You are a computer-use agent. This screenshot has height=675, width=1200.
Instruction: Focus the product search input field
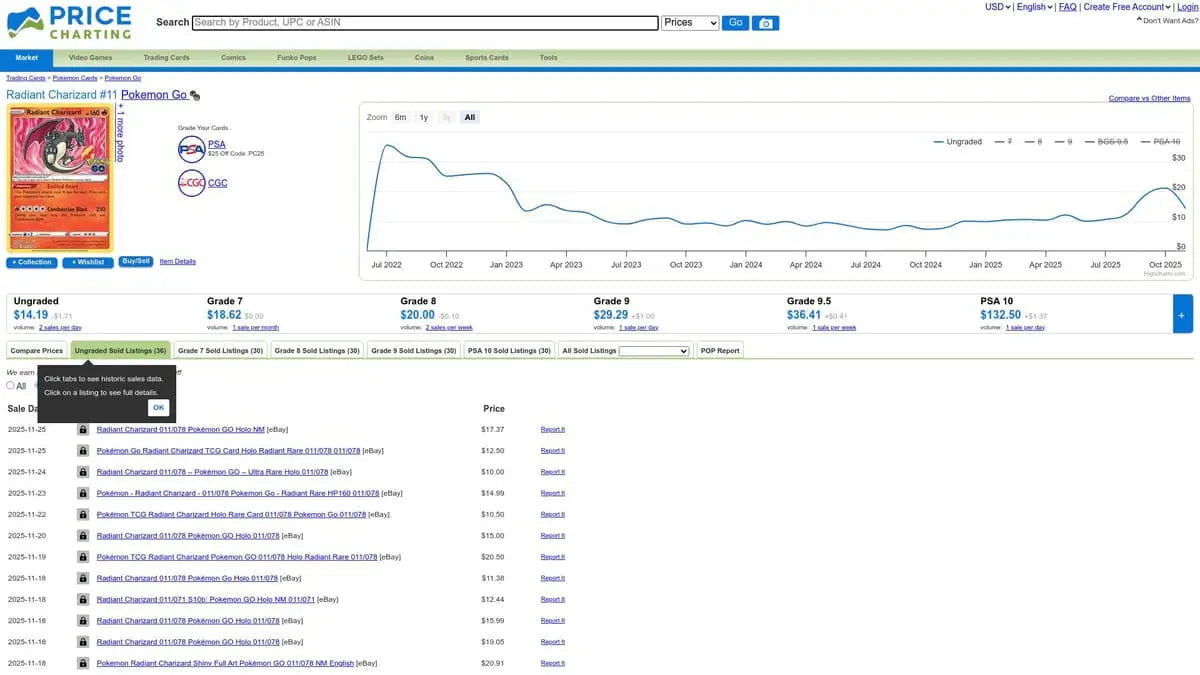[x=425, y=22]
